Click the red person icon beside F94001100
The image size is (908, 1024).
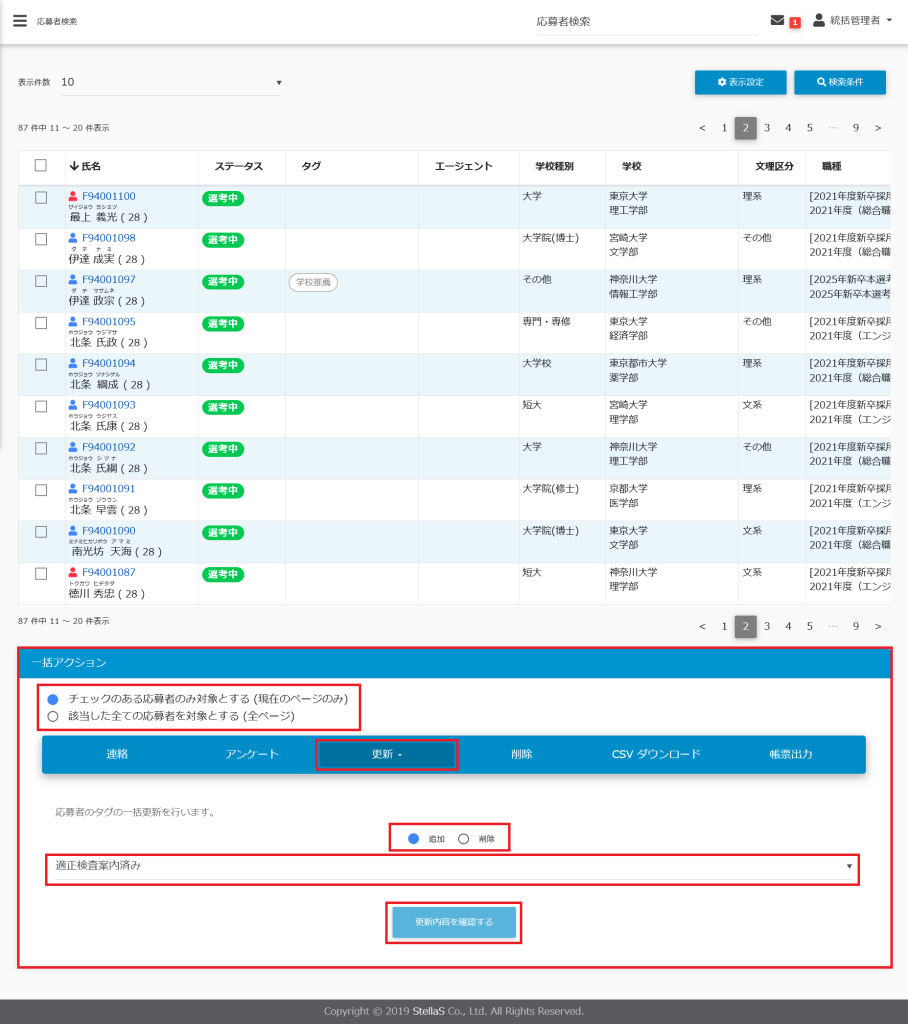click(x=73, y=197)
